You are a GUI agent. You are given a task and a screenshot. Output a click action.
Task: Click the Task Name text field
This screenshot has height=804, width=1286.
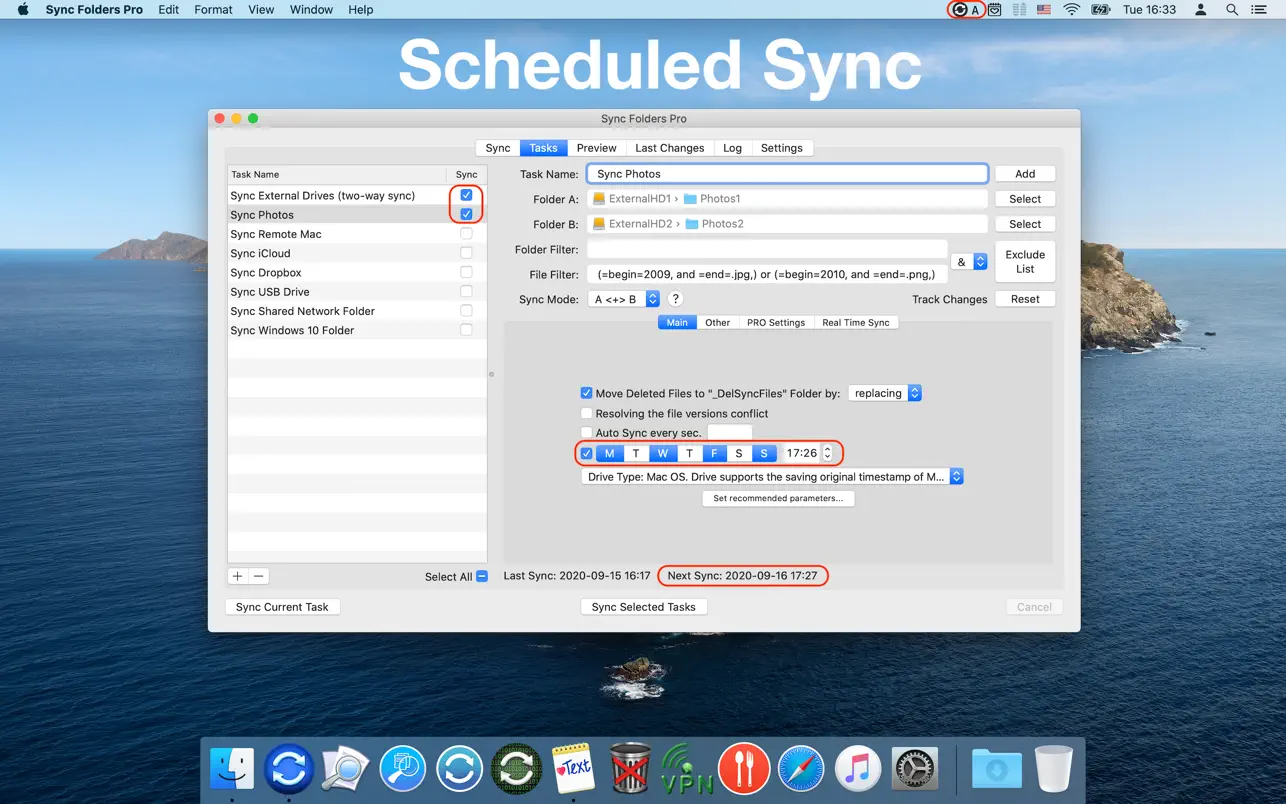(x=787, y=174)
